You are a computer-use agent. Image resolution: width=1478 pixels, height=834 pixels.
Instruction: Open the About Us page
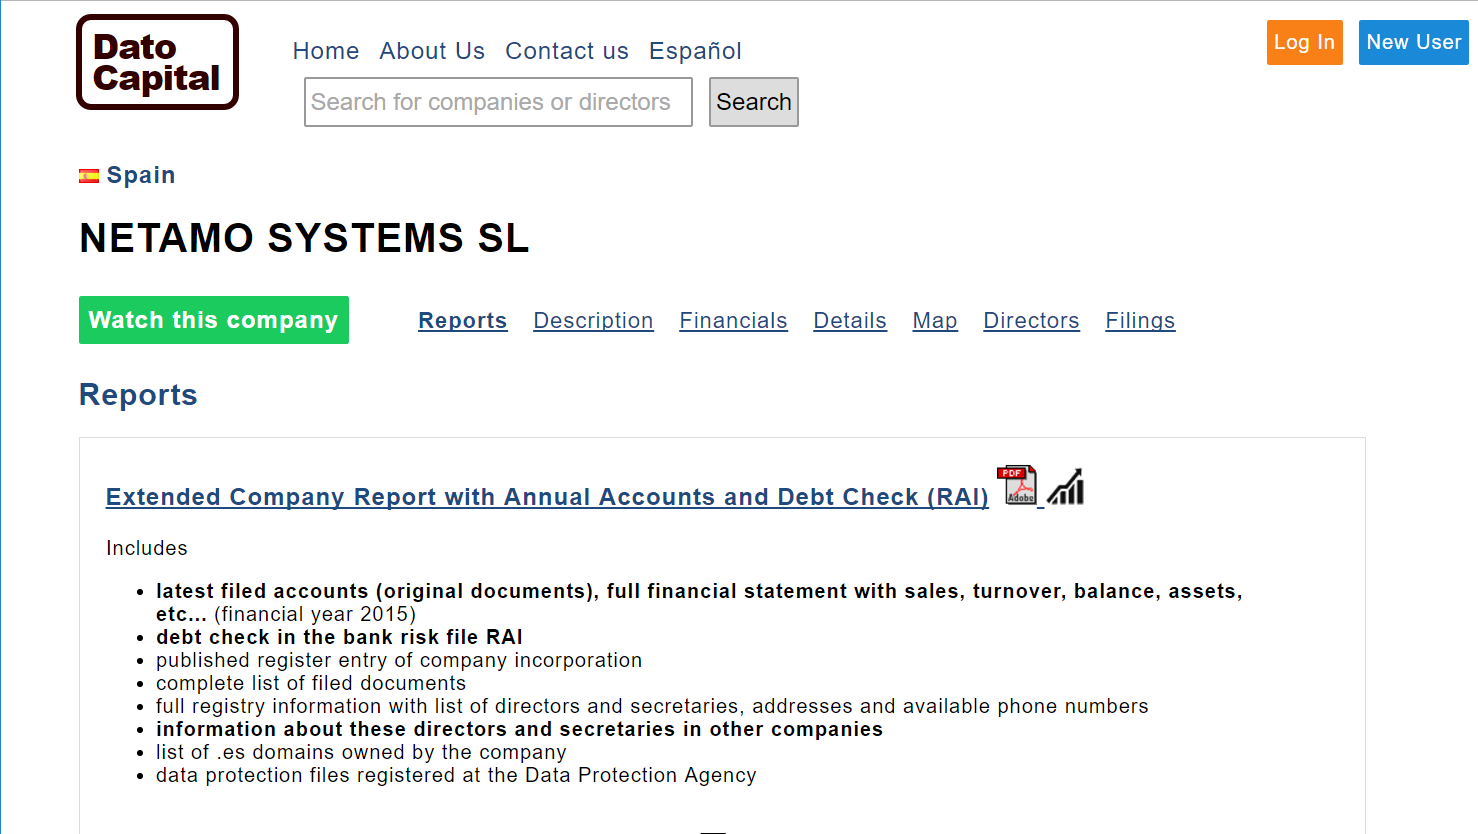432,51
